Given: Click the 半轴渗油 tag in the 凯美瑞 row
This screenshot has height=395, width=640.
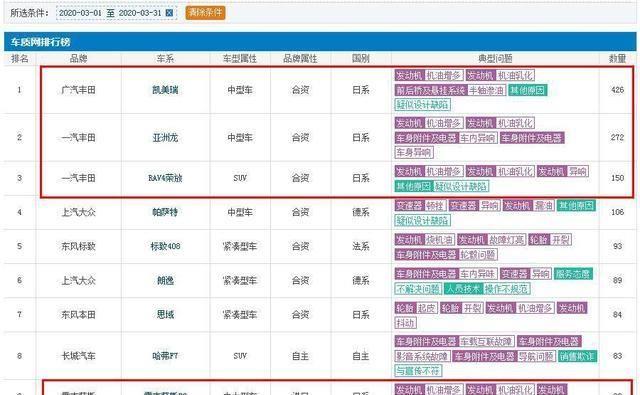Looking at the screenshot, I should [487, 90].
